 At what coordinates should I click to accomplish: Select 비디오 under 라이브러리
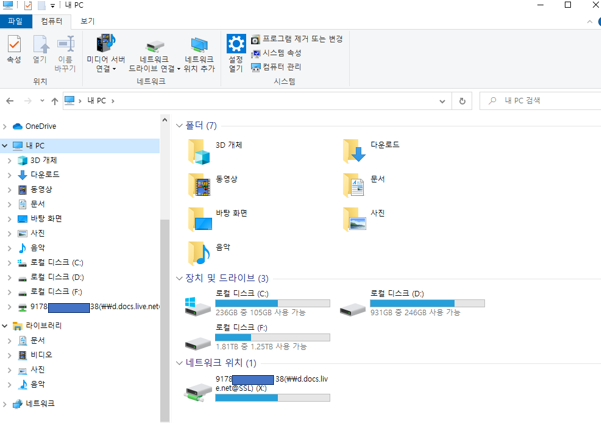[36, 355]
